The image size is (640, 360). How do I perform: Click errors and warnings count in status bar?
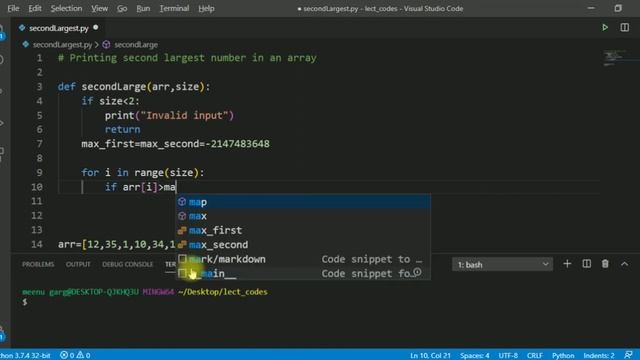tap(75, 355)
